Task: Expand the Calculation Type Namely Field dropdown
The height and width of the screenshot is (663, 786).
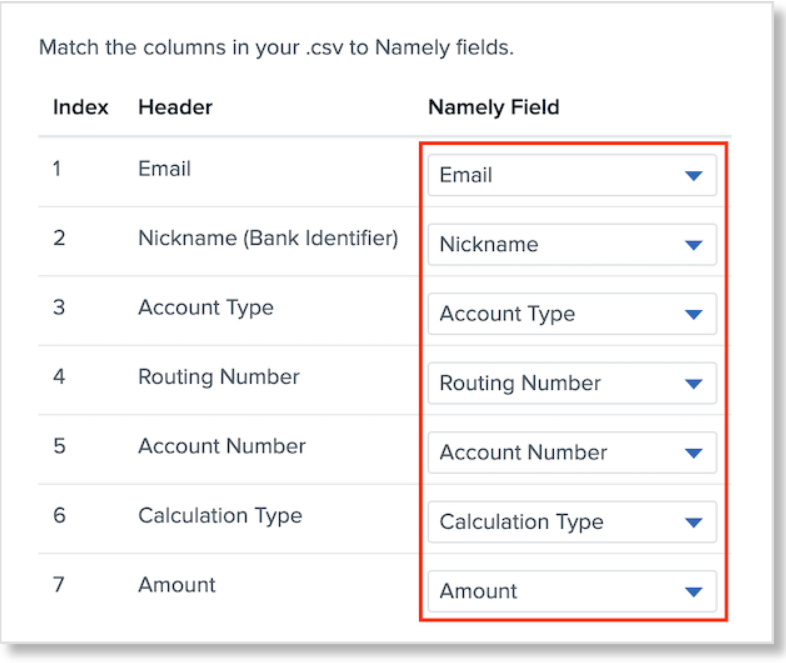Action: pos(572,522)
